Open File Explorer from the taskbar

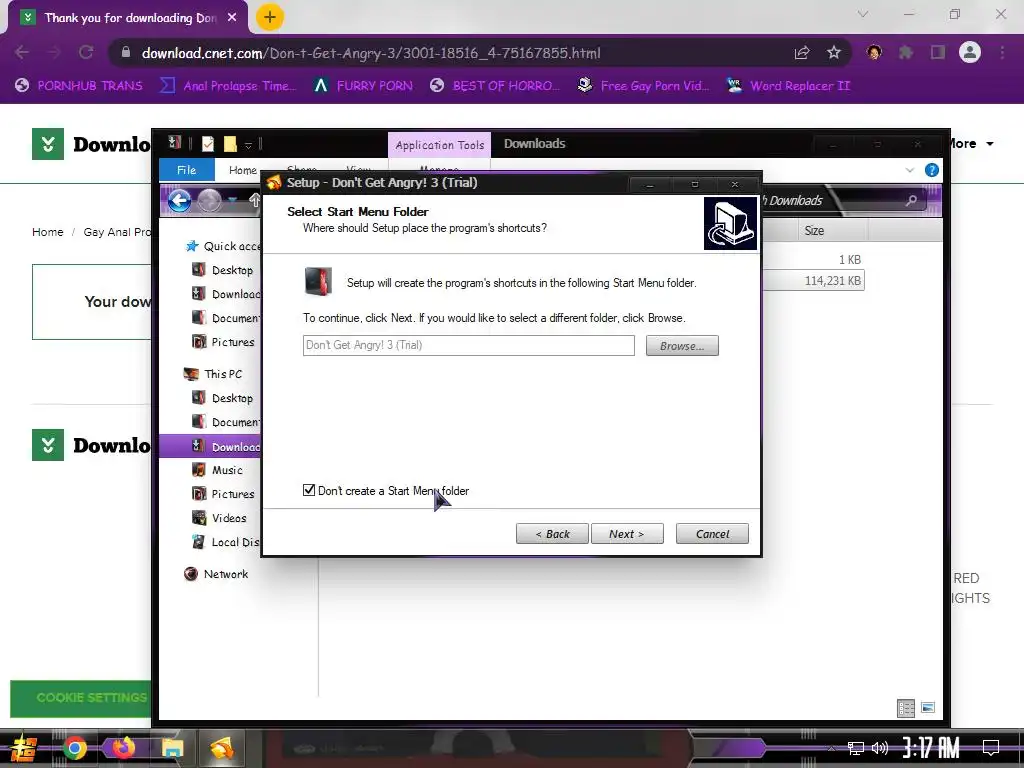coord(172,748)
